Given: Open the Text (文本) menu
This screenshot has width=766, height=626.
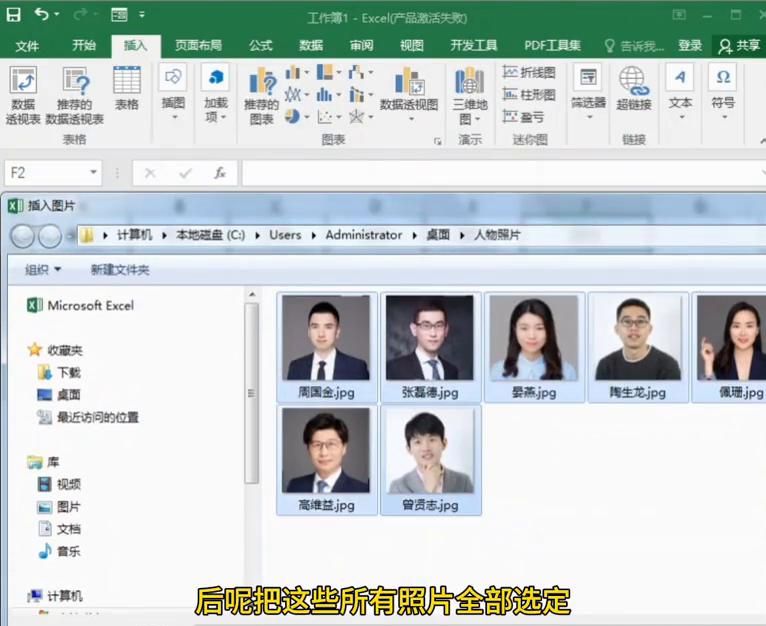Looking at the screenshot, I should click(681, 93).
